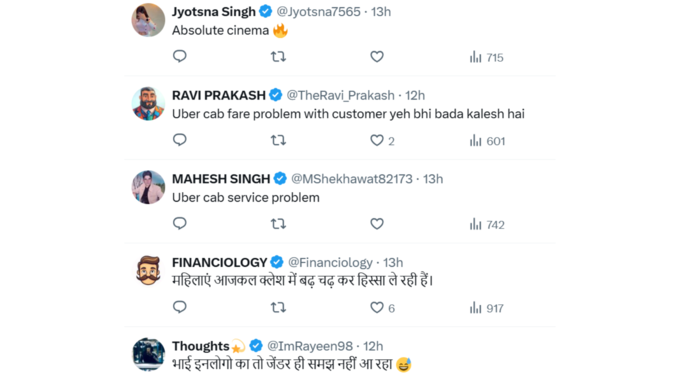The image size is (680, 383).
Task: Like Jyotsna Singh's 'Absolute cinema' tweet
Action: (x=377, y=57)
